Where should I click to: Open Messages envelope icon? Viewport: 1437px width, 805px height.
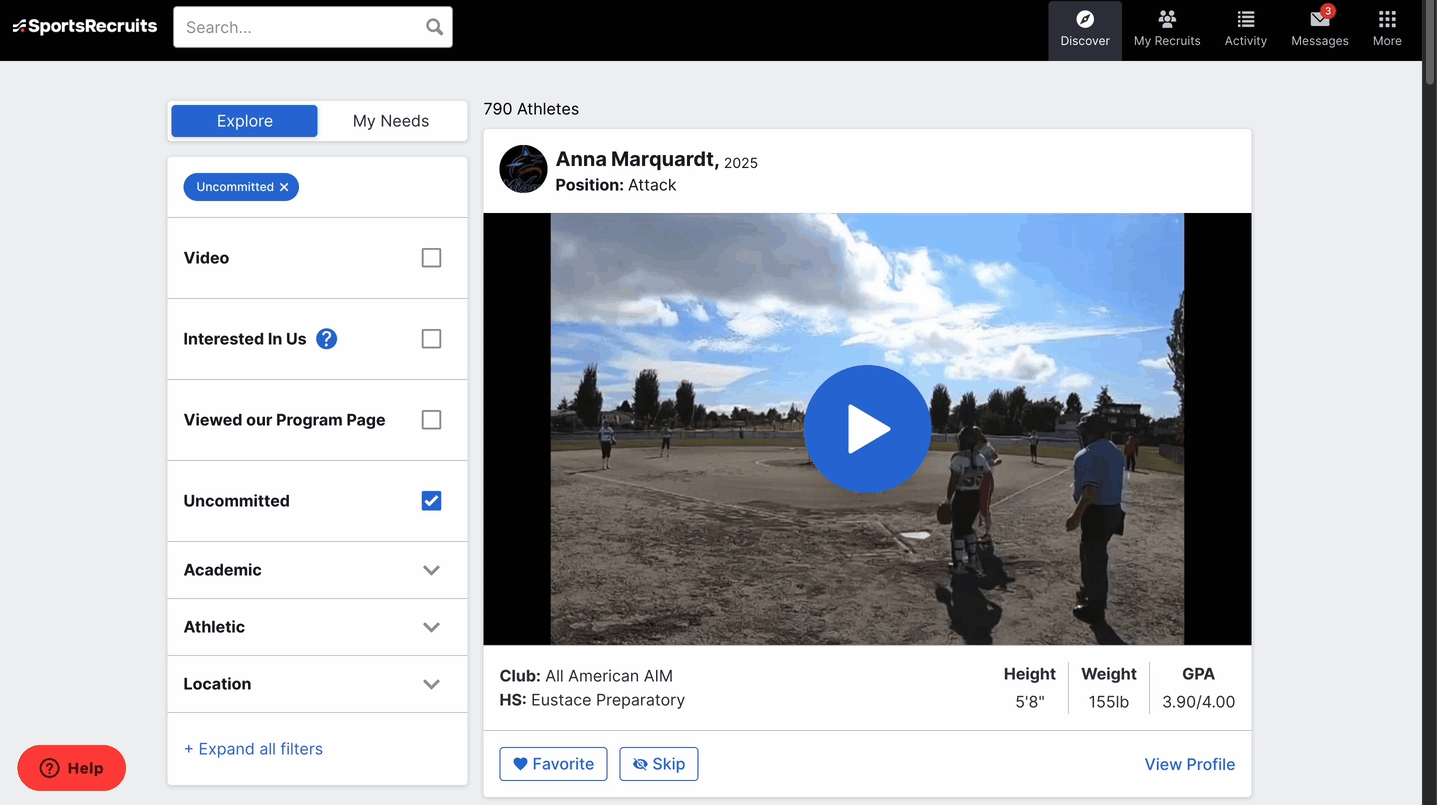(x=1319, y=20)
